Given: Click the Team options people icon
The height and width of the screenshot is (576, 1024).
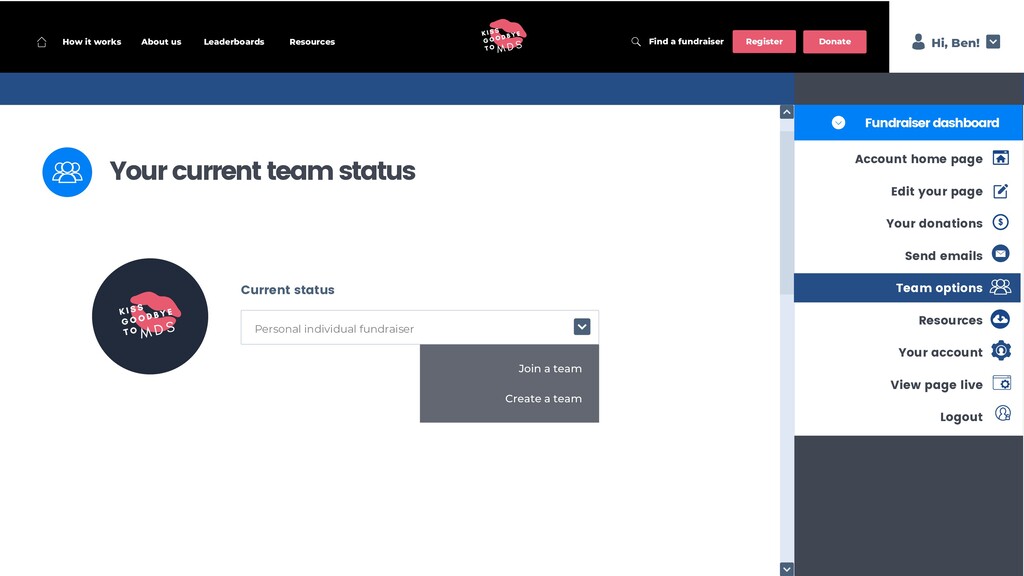Looking at the screenshot, I should (x=1000, y=287).
